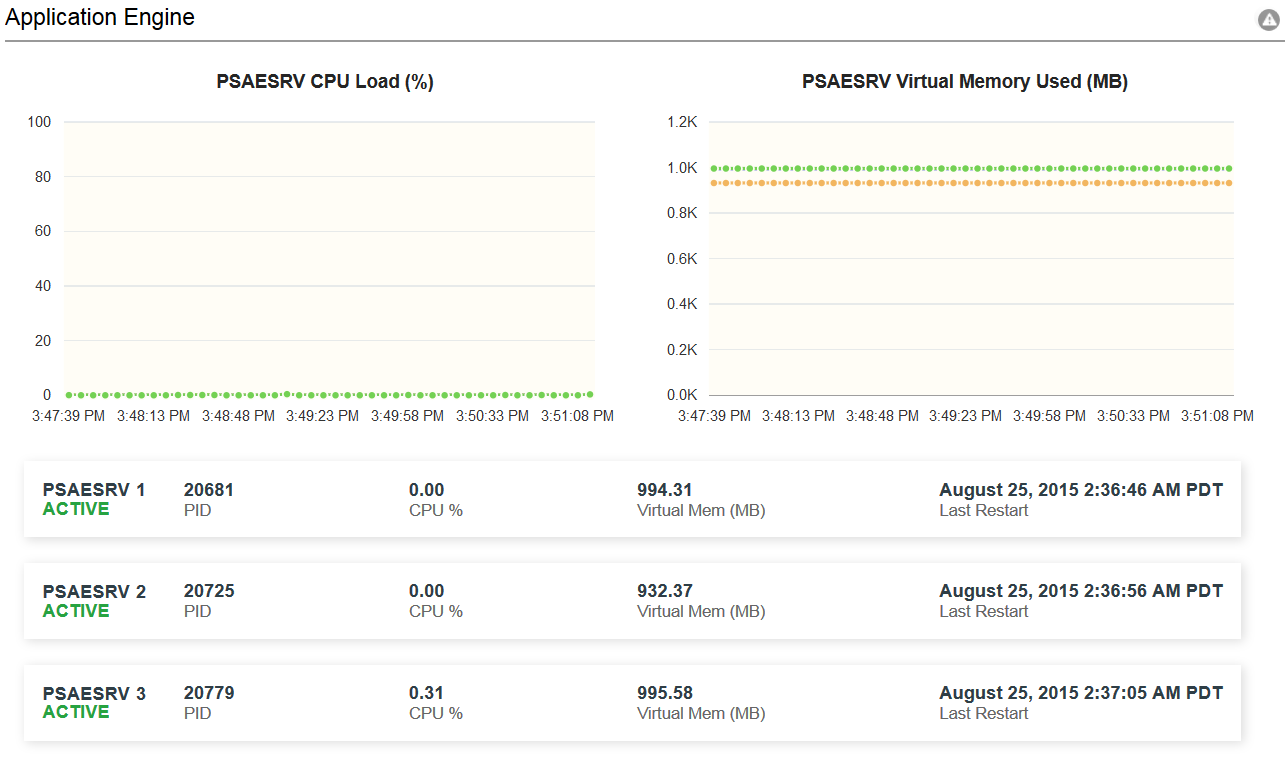Click the warning alert icon at top right
The height and width of the screenshot is (757, 1288).
[x=1269, y=19]
